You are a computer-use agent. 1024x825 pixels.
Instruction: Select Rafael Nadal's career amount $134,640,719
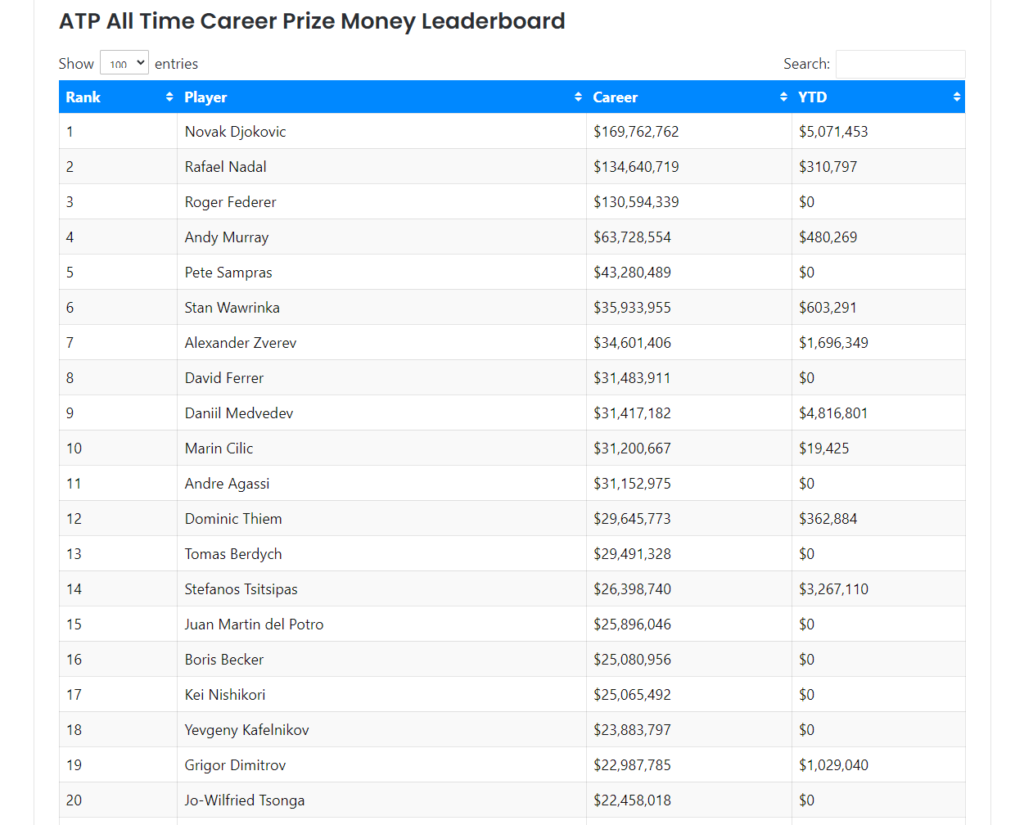click(636, 167)
